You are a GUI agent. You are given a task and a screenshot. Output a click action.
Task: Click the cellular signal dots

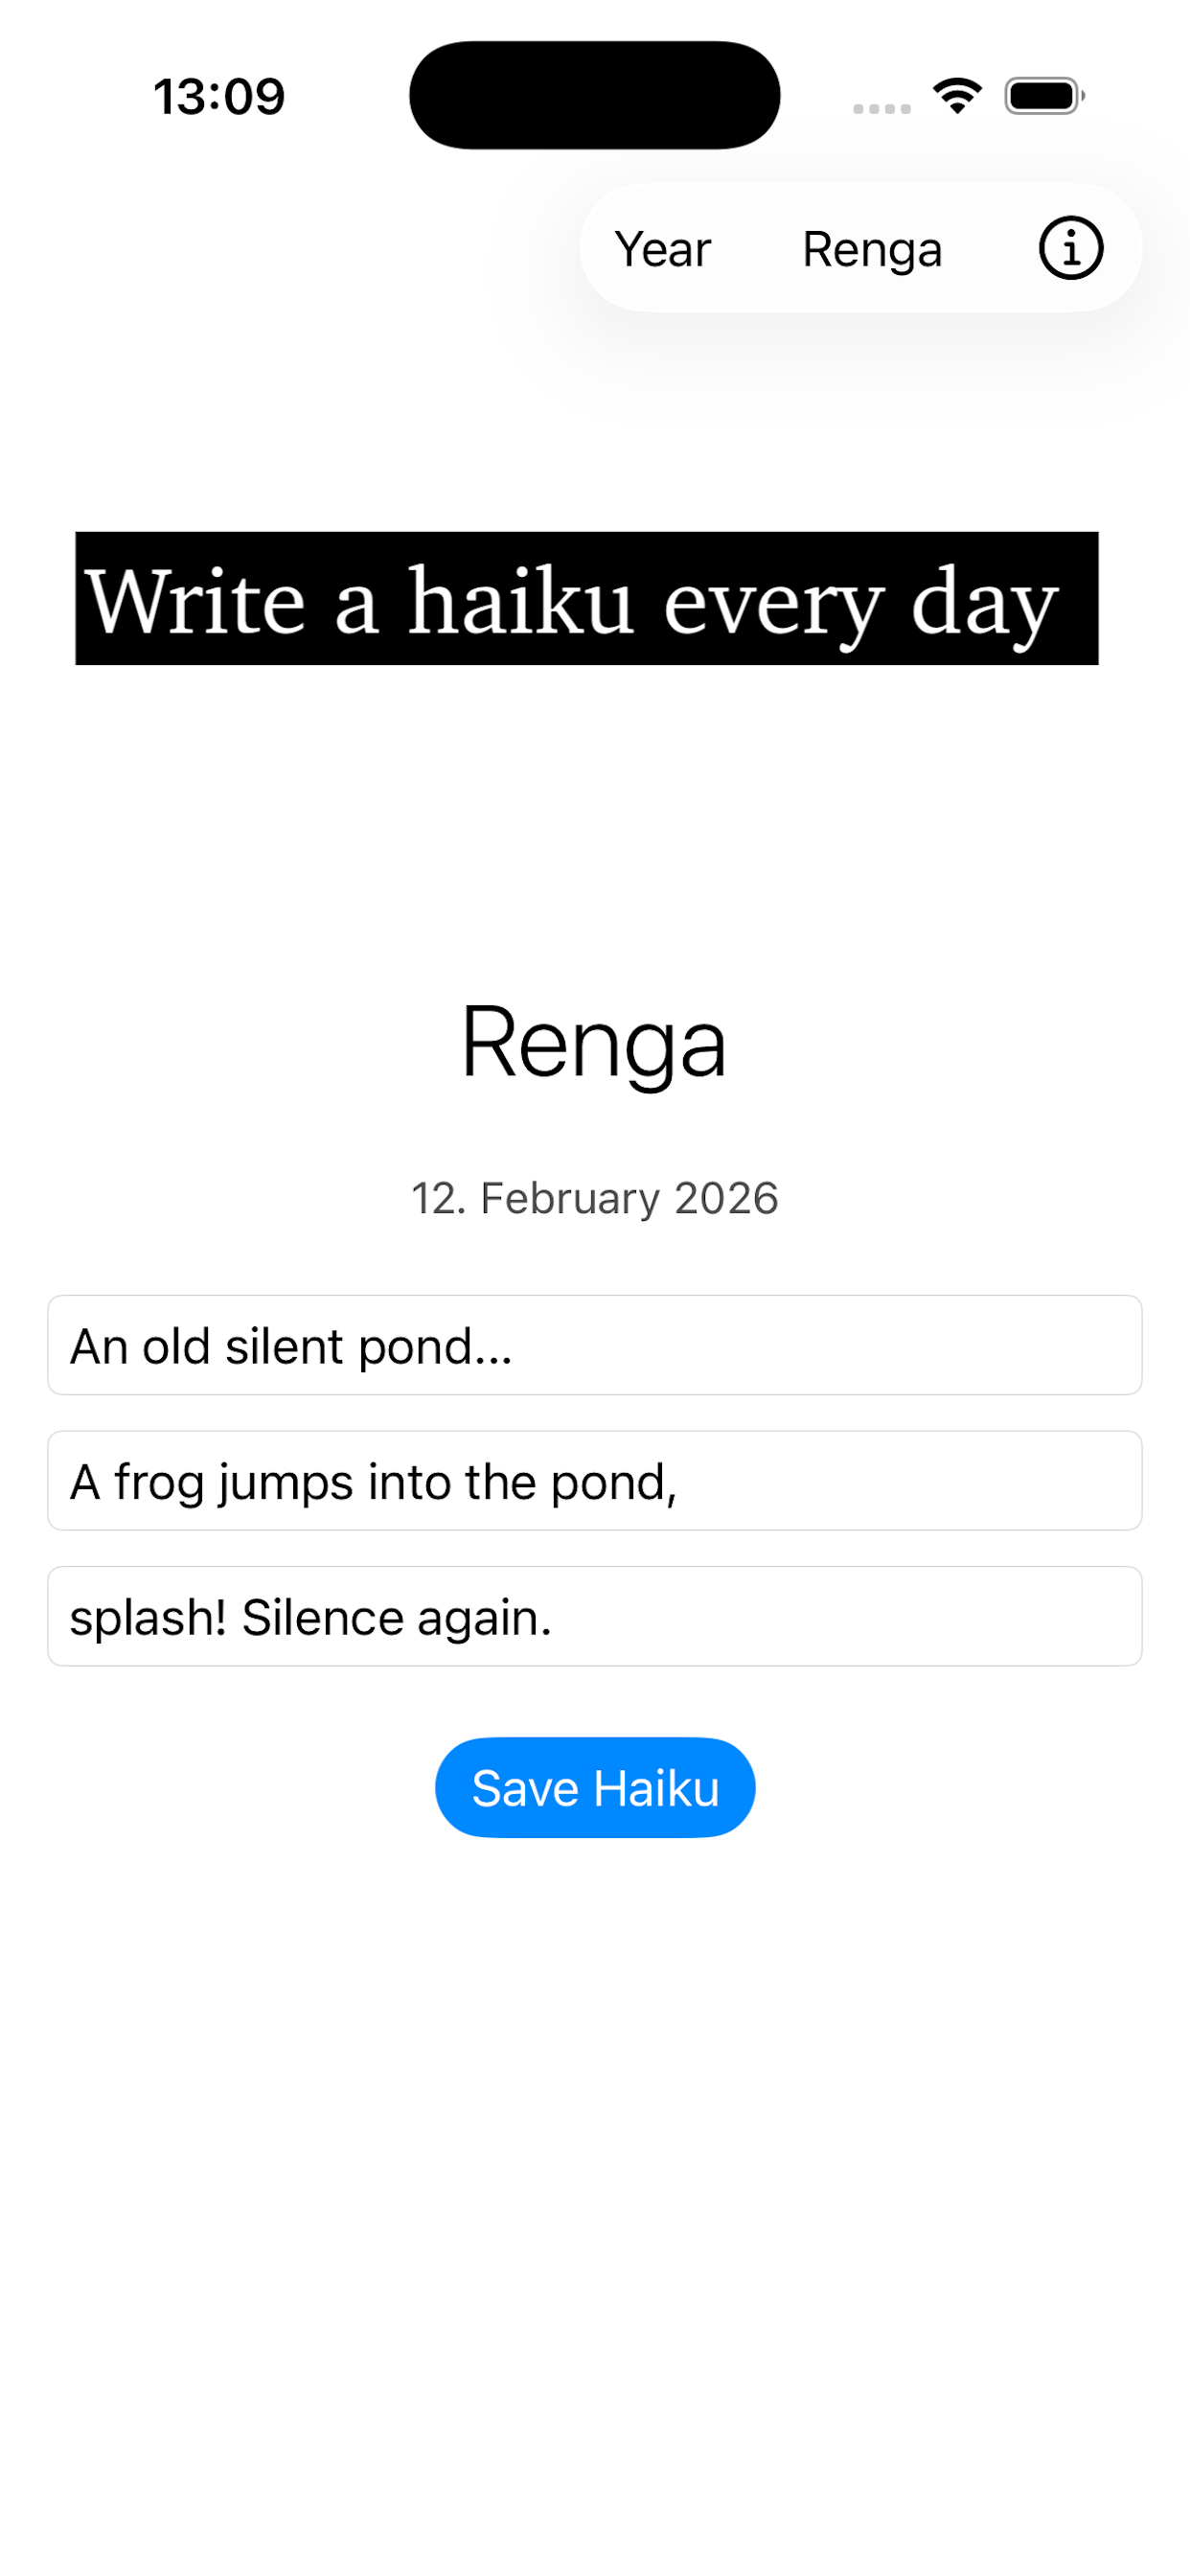880,104
